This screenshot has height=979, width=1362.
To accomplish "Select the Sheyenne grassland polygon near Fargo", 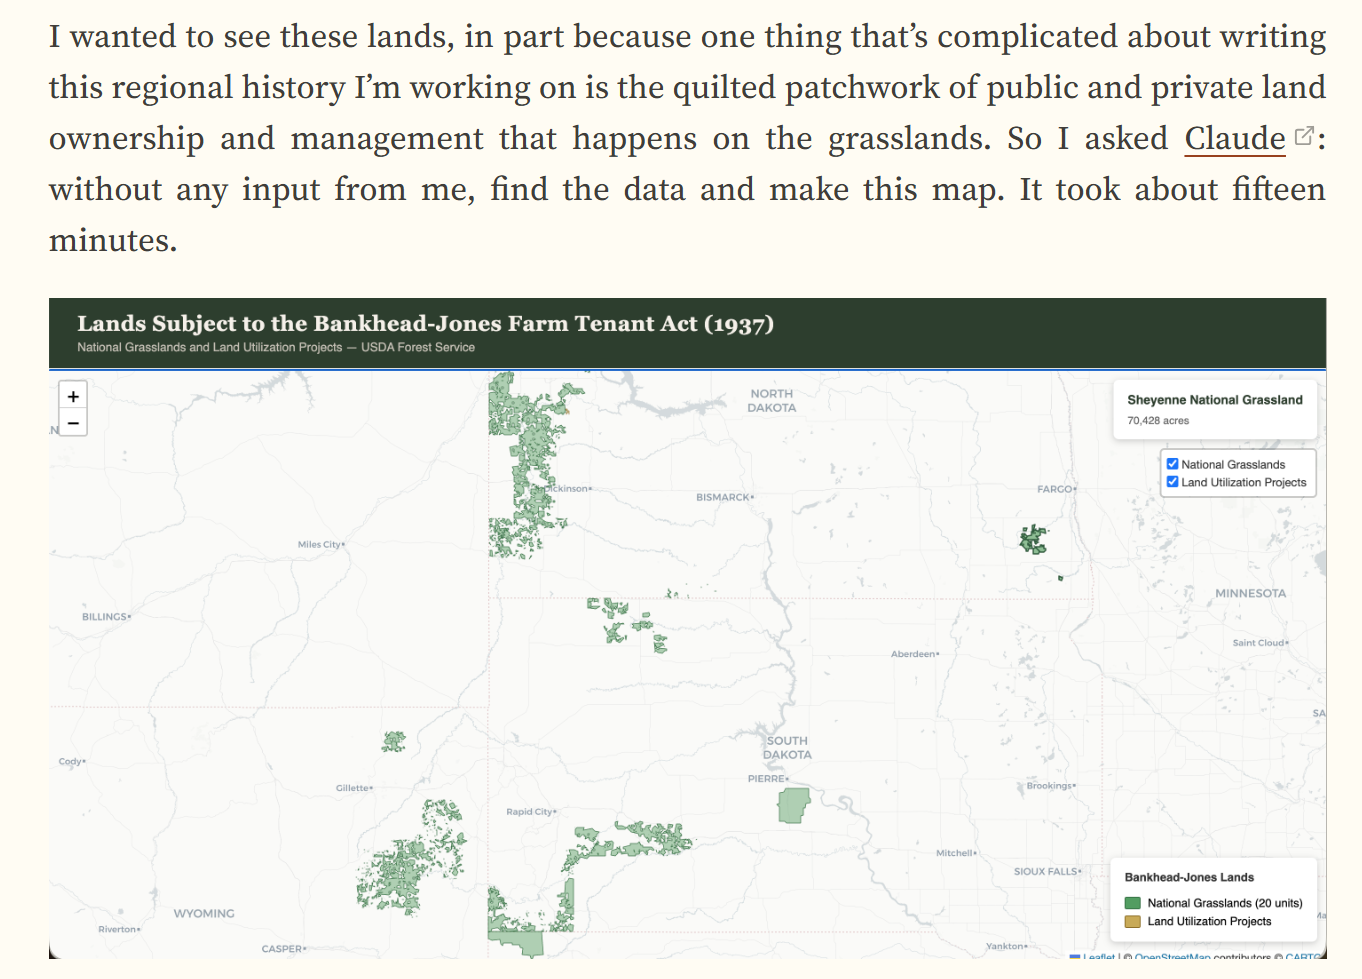I will [1032, 538].
